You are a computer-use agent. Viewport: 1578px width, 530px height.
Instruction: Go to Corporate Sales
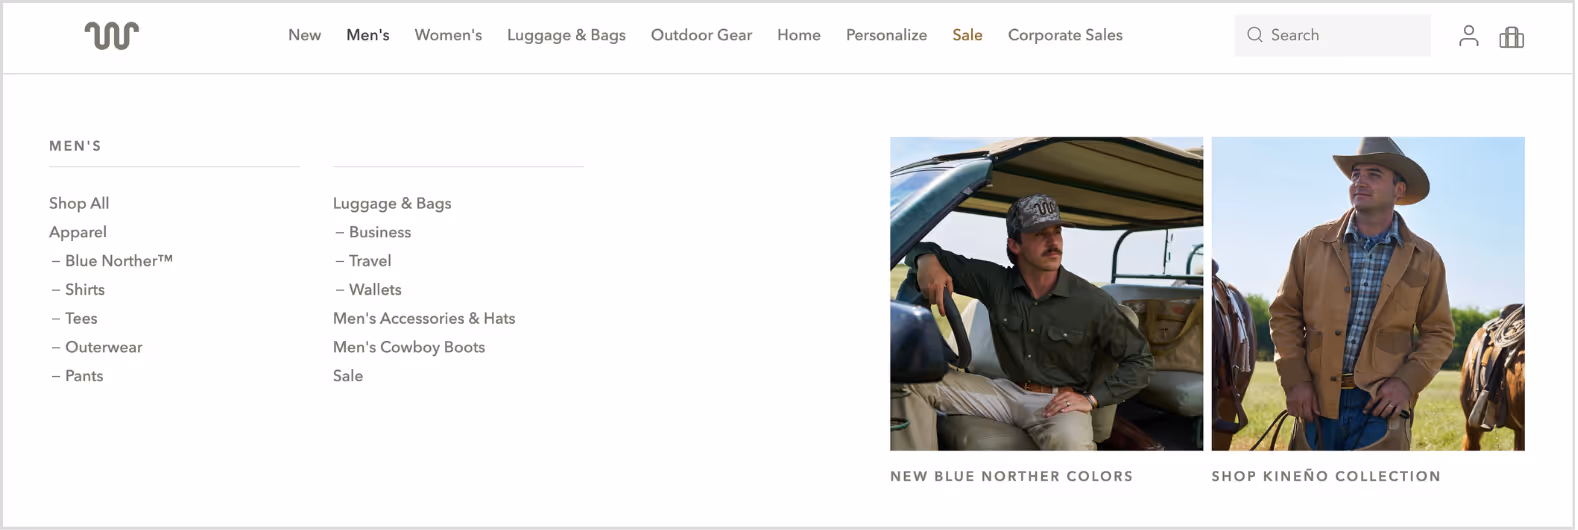[x=1065, y=35]
